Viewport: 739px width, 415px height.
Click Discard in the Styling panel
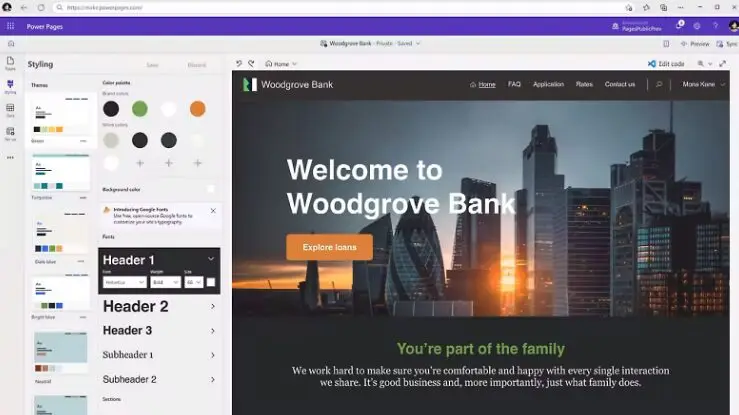[x=197, y=65]
